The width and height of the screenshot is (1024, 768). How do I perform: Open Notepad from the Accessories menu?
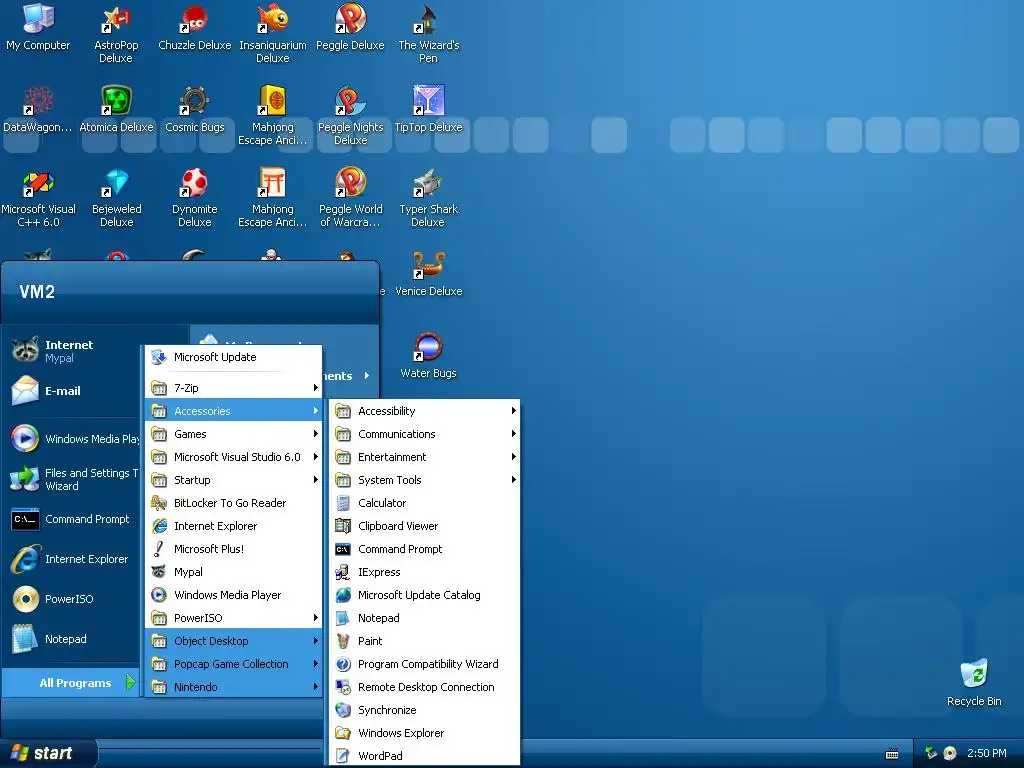(x=425, y=618)
